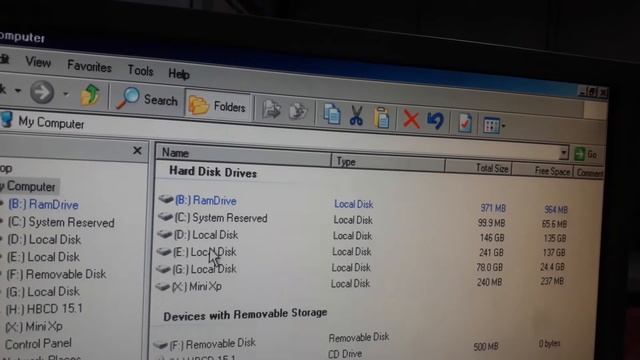Select (E:) Local Disk in folder tree
The height and width of the screenshot is (360, 640).
click(x=43, y=257)
